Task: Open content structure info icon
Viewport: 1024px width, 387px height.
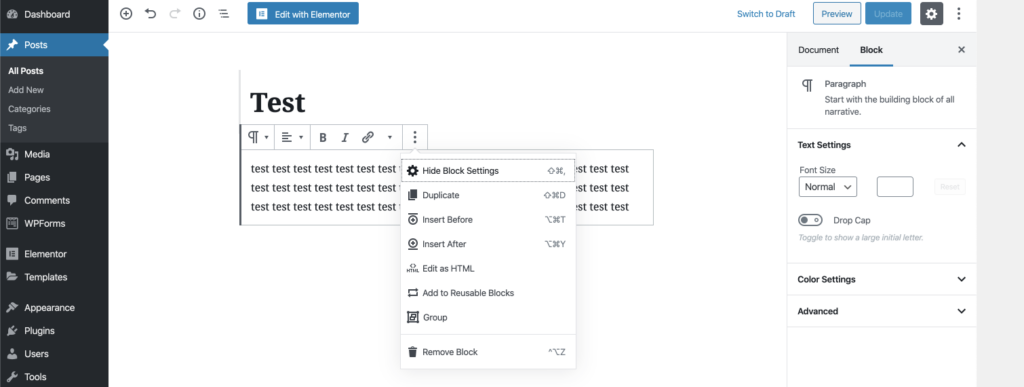Action: pos(199,13)
